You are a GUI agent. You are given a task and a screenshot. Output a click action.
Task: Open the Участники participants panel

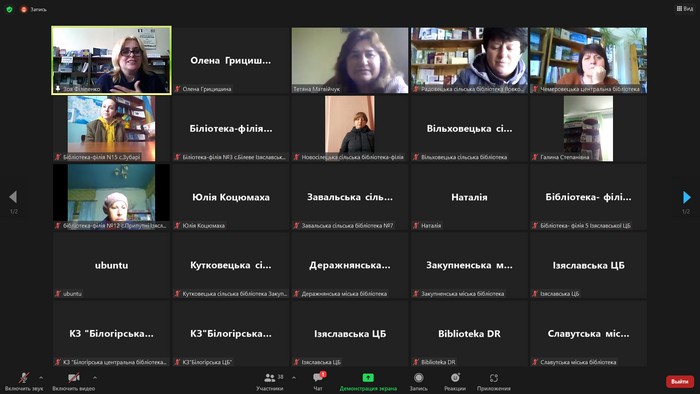pos(270,382)
